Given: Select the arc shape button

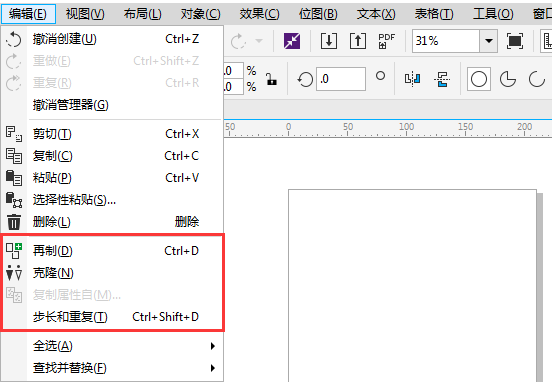Looking at the screenshot, I should click(x=537, y=79).
